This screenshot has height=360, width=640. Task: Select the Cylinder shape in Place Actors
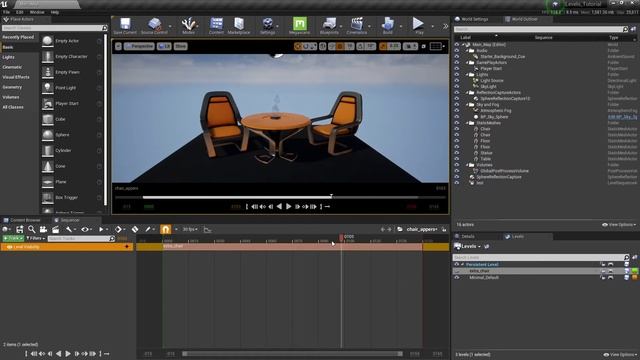47,150
